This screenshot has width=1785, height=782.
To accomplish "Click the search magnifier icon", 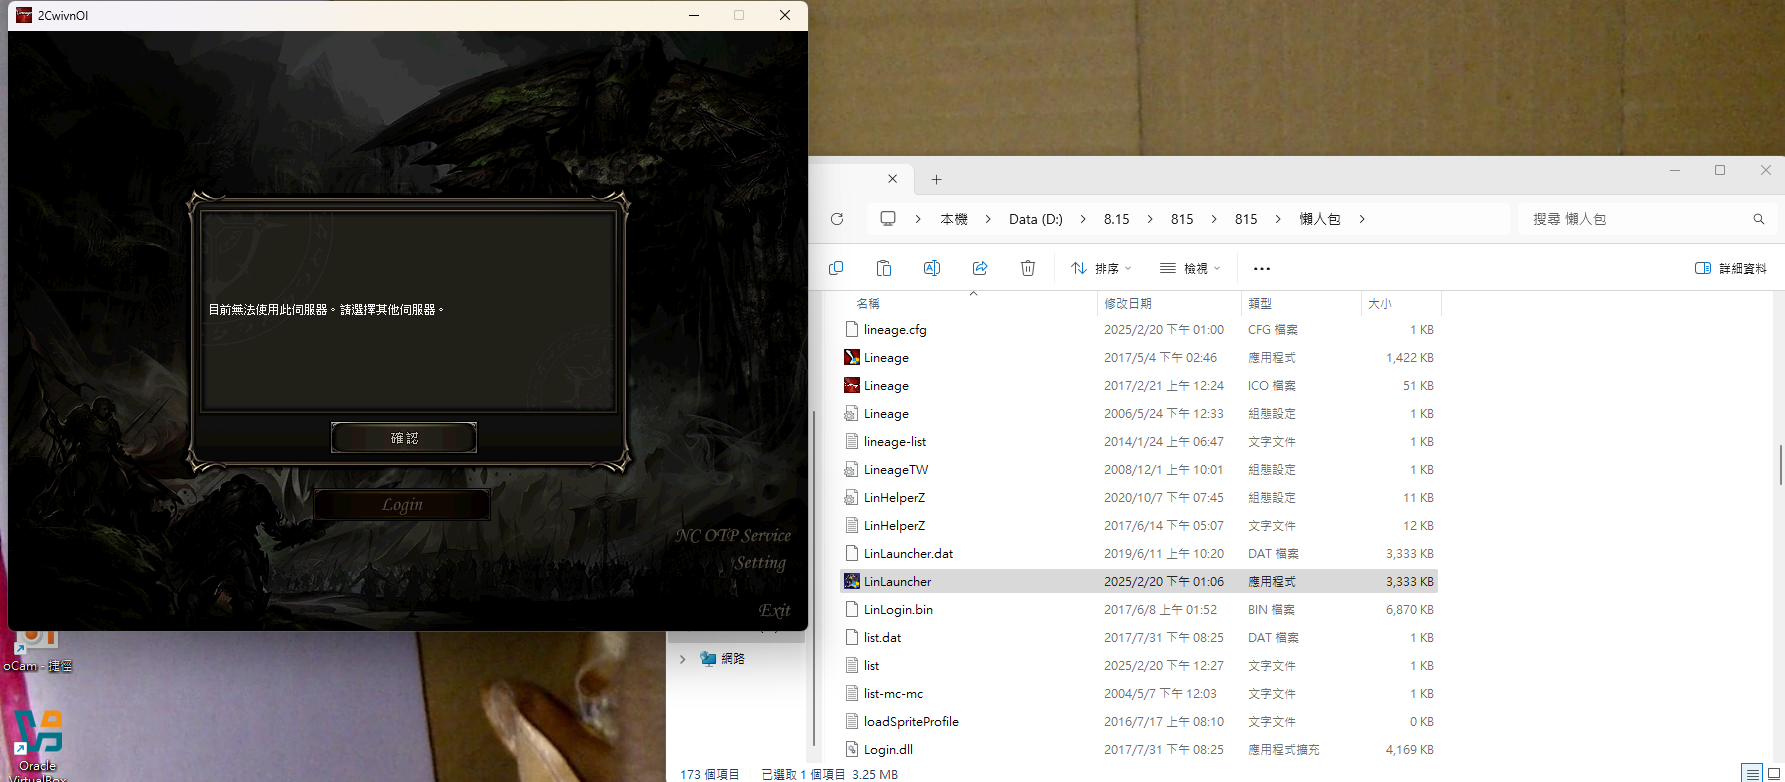I will click(x=1759, y=219).
